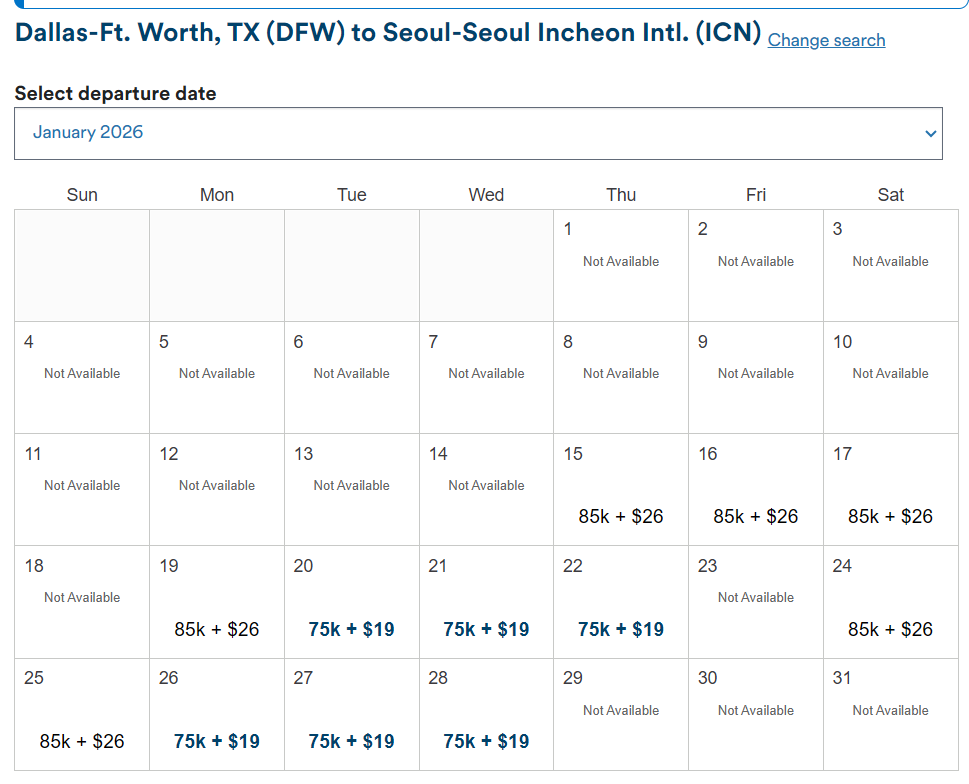Click the January 31 Not Available cell
Image resolution: width=969 pixels, height=784 pixels.
coord(890,711)
